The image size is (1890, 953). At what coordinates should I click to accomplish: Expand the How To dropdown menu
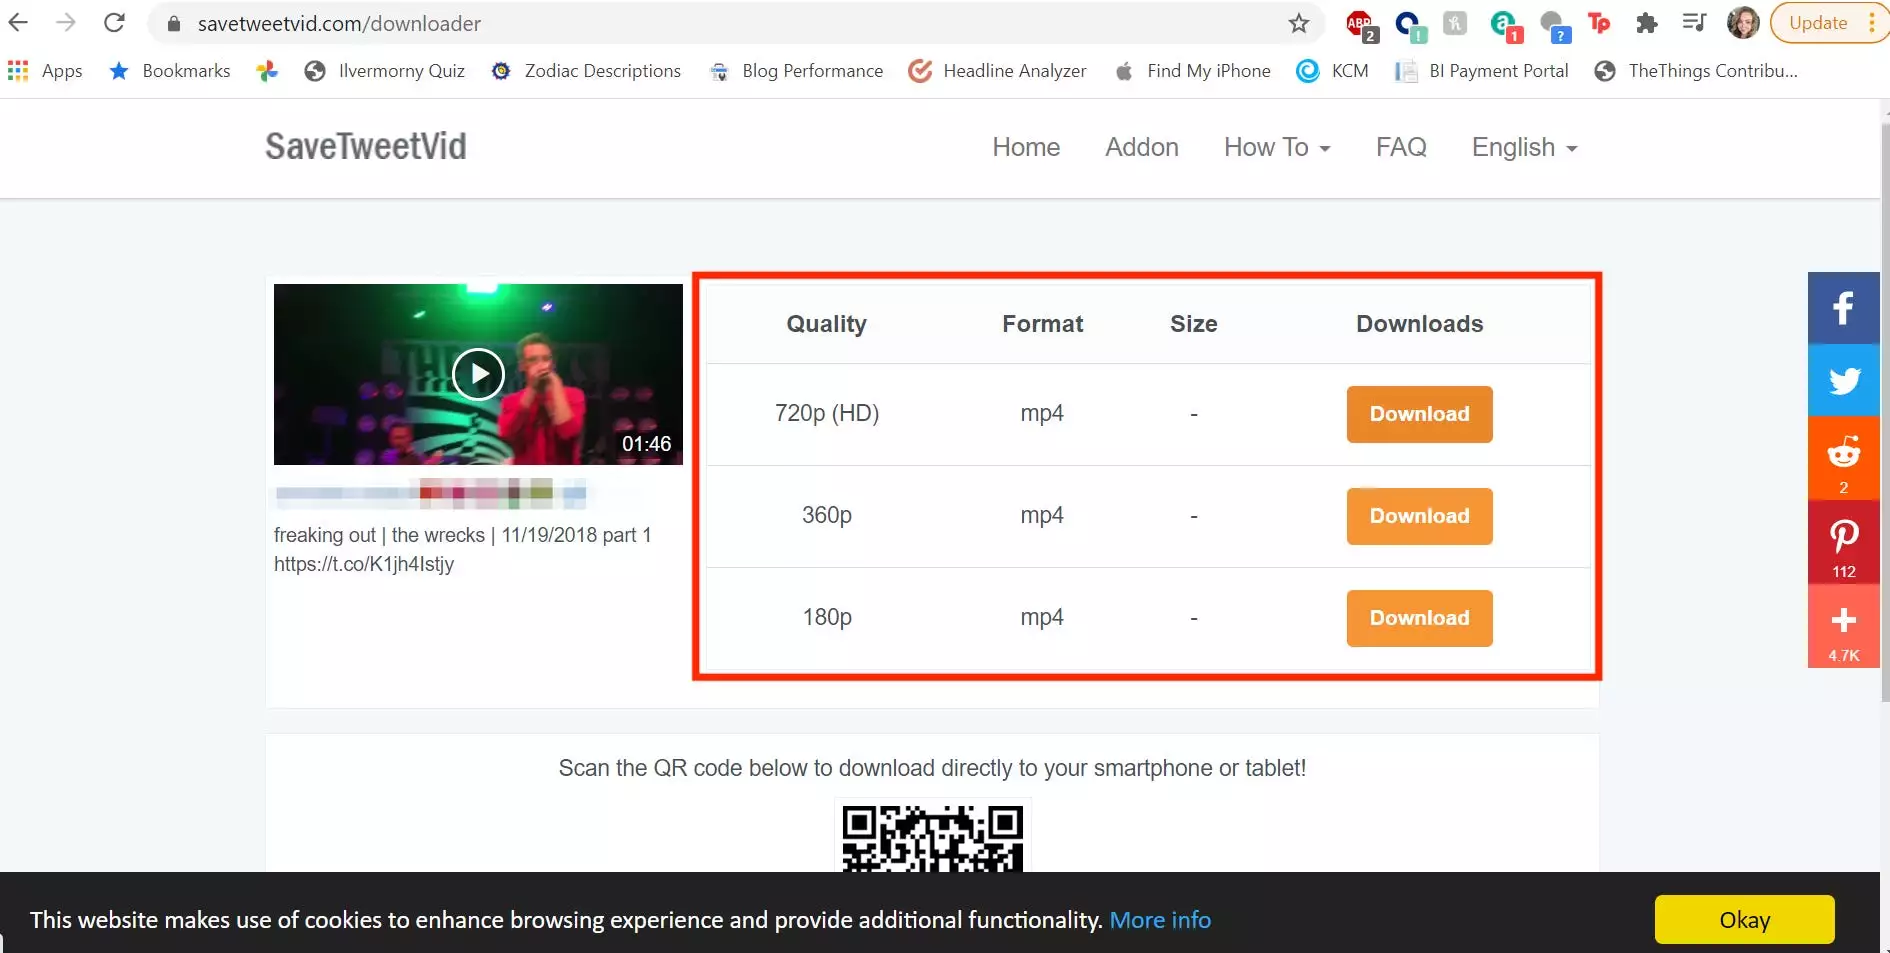tap(1277, 147)
